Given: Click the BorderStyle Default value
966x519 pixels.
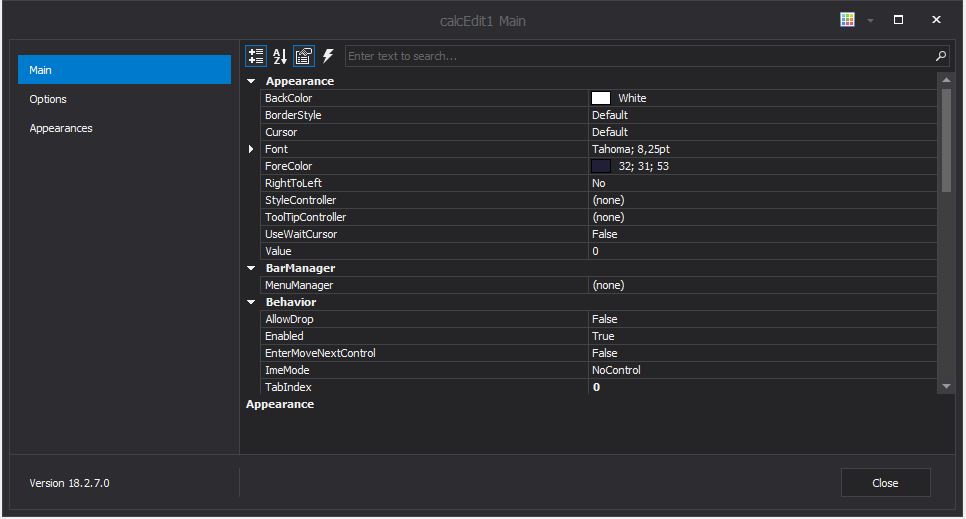Looking at the screenshot, I should 610,115.
